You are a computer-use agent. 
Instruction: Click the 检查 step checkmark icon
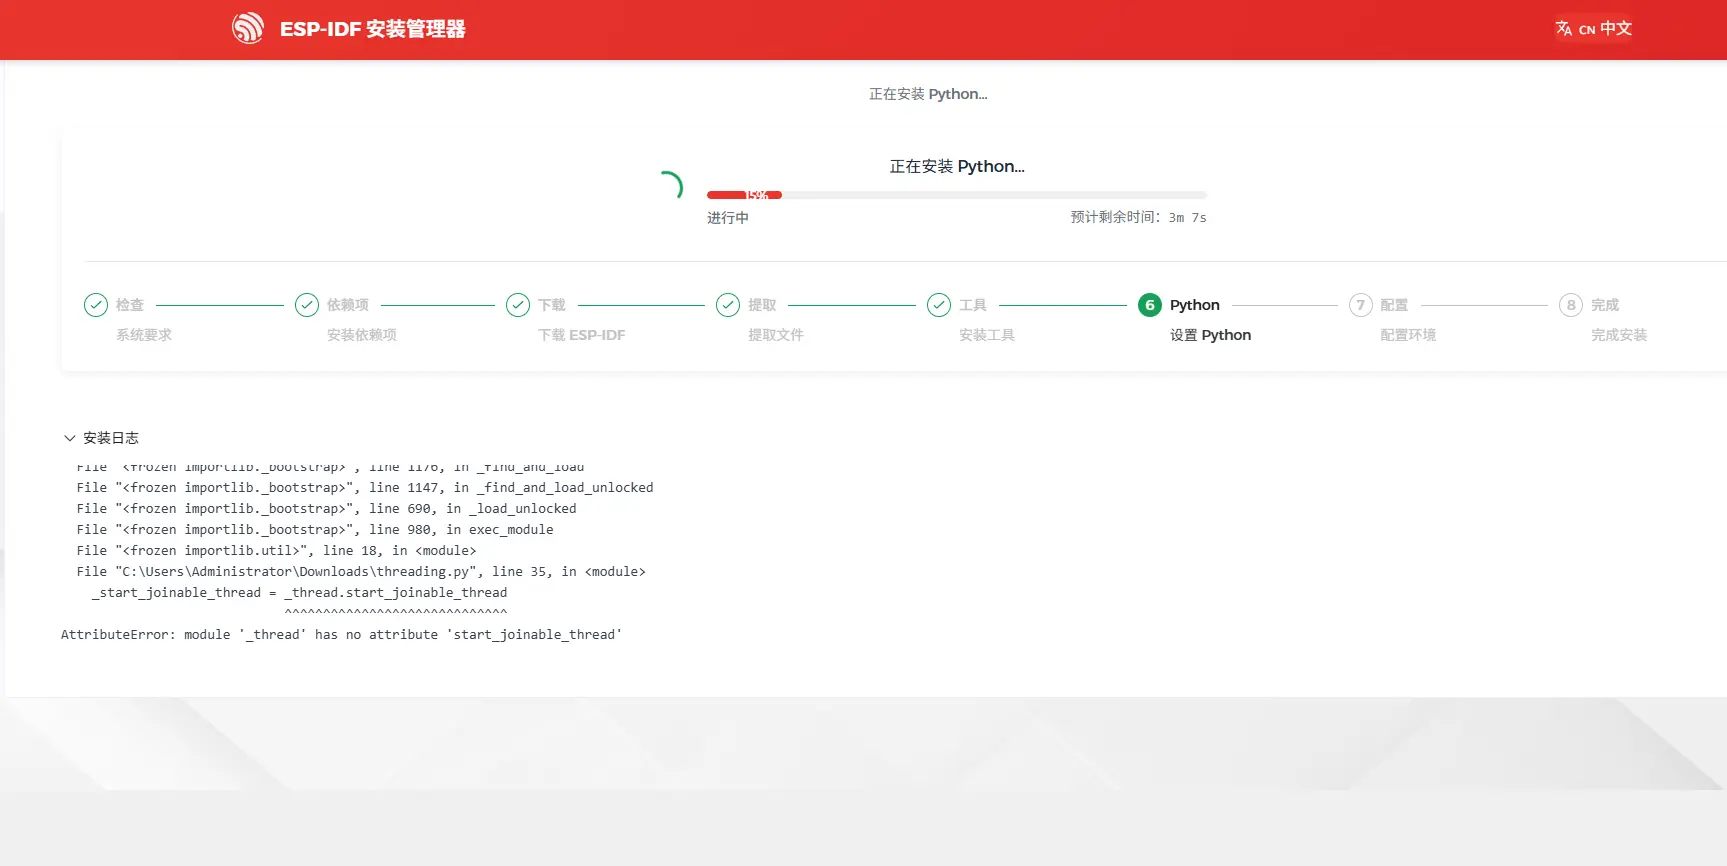click(96, 305)
